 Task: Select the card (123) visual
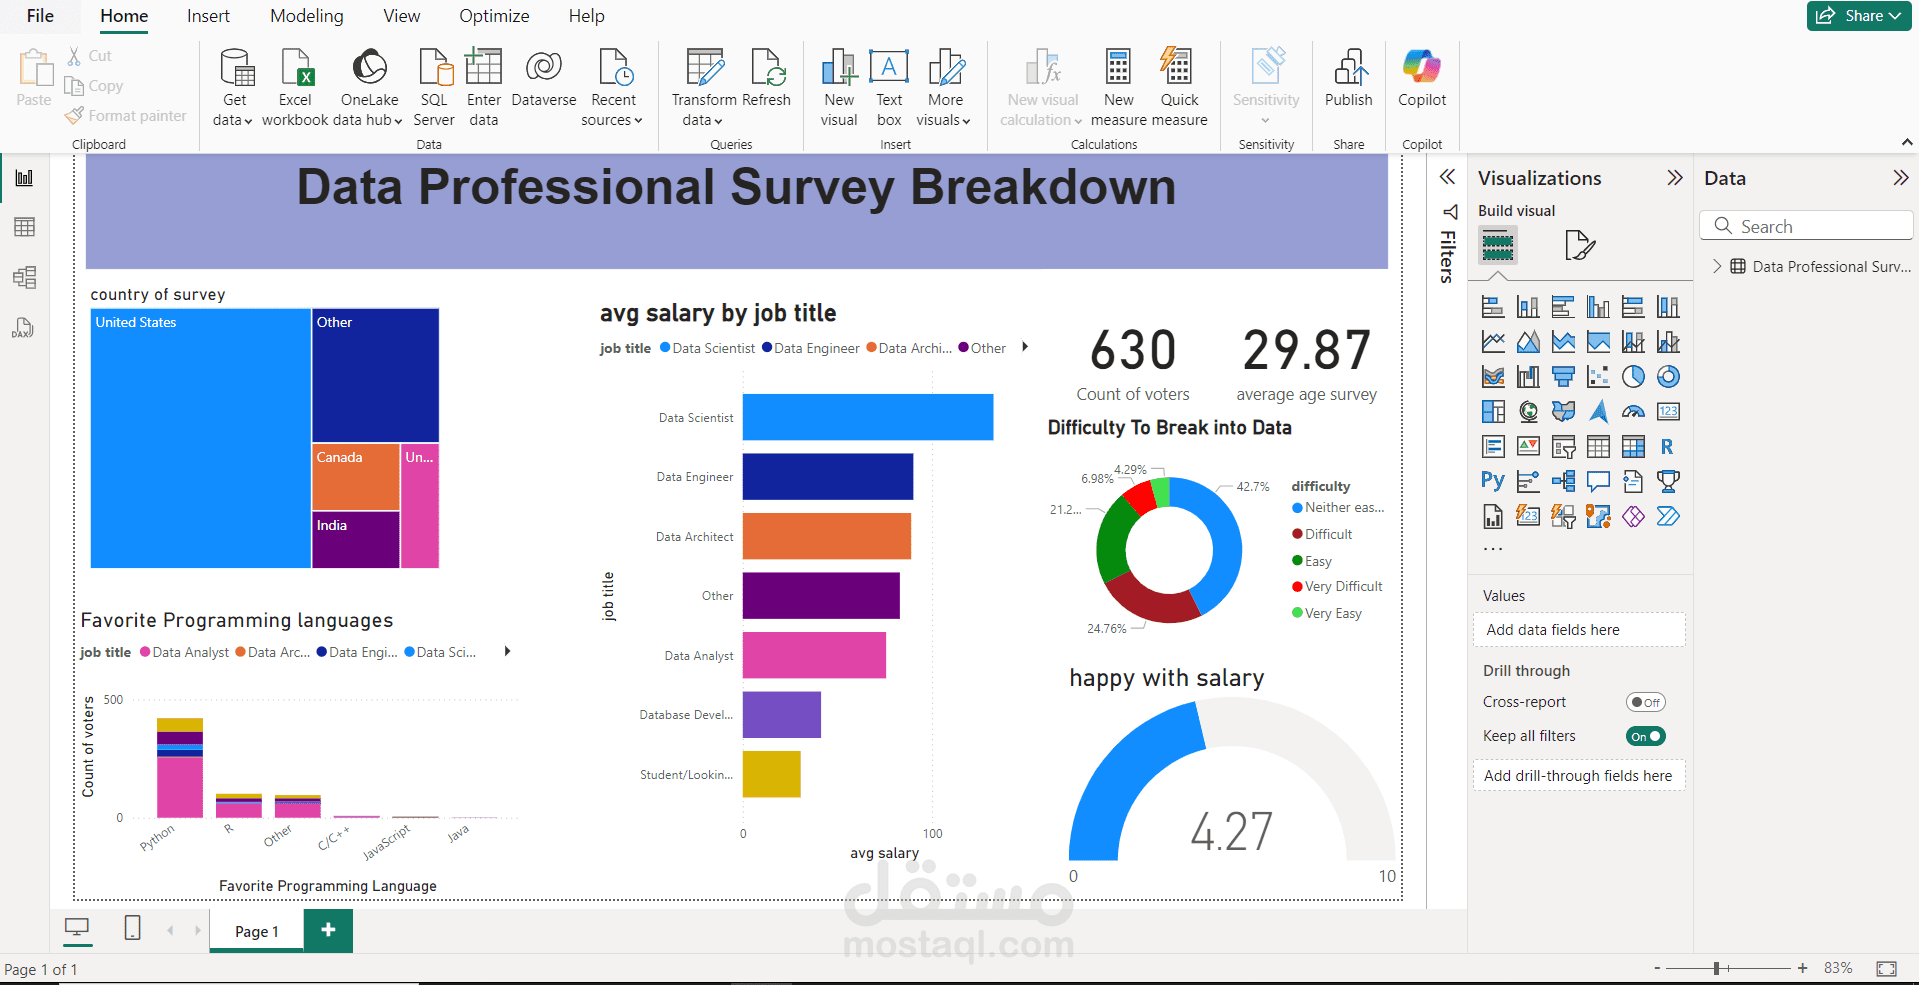pyautogui.click(x=1668, y=412)
